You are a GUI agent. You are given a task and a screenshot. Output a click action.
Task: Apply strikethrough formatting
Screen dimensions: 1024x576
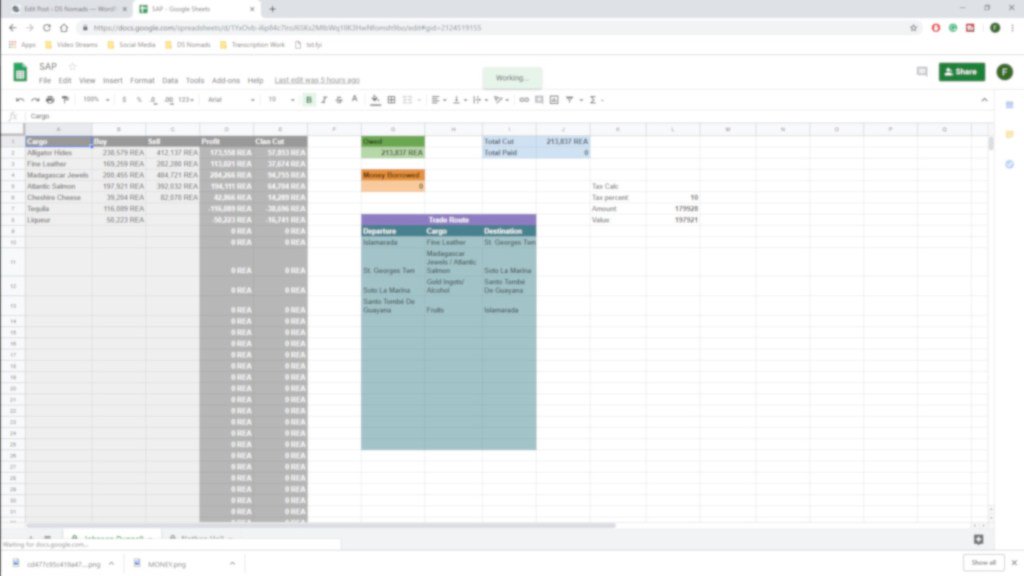[x=339, y=100]
